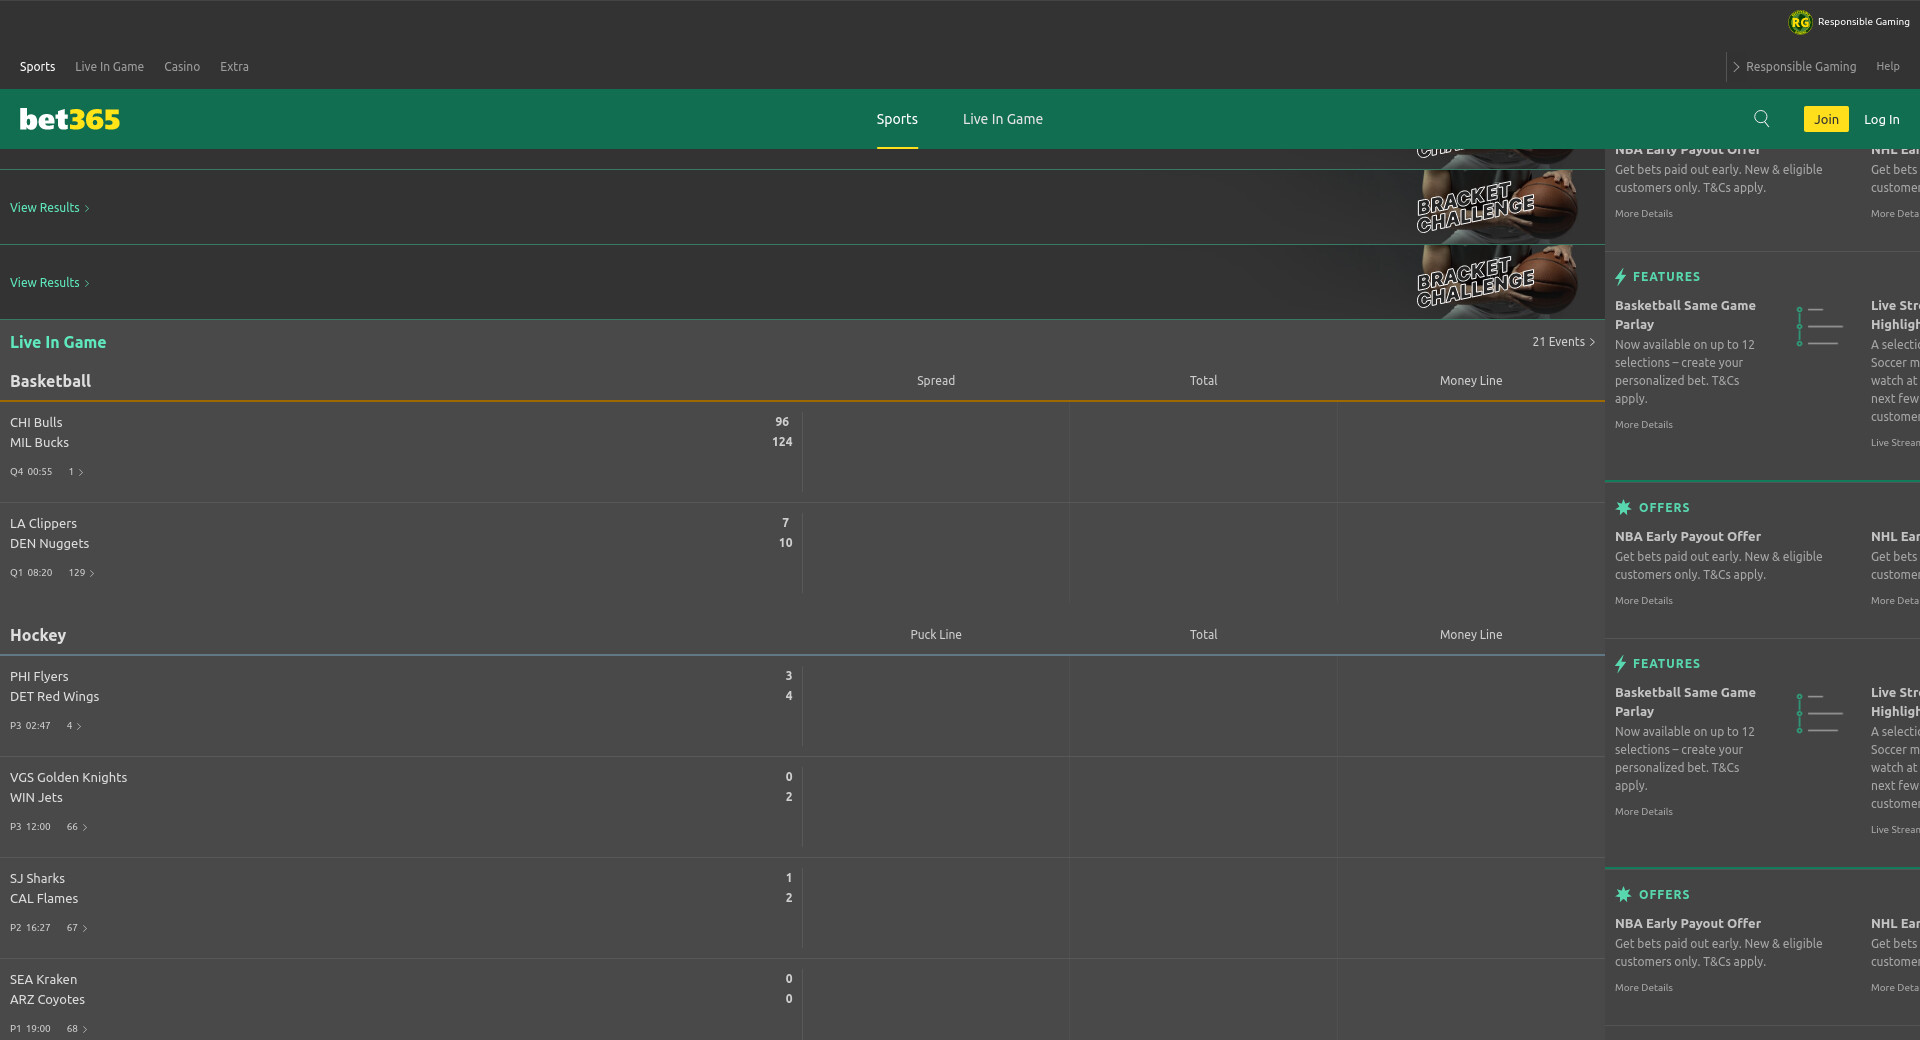Select the Extra top menu item
This screenshot has width=1920, height=1040.
pyautogui.click(x=234, y=67)
